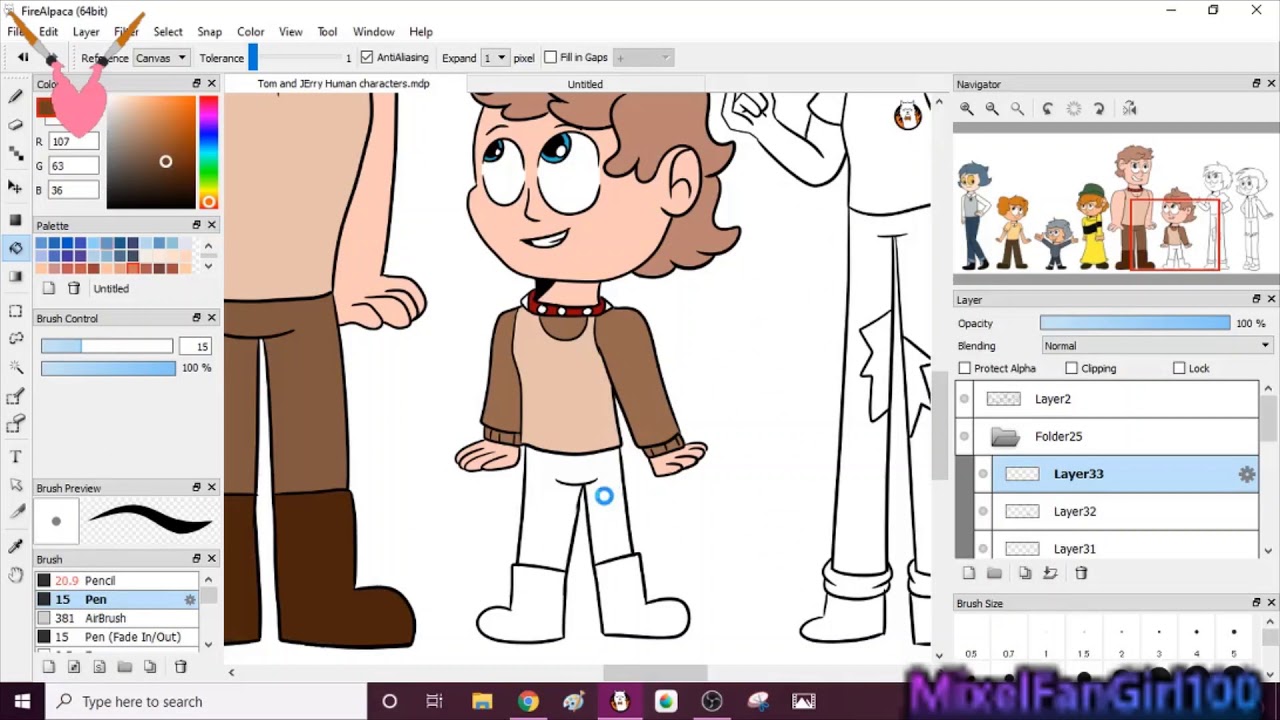Enable the layer Lock checkbox
This screenshot has height=720, width=1280.
coord(1179,369)
